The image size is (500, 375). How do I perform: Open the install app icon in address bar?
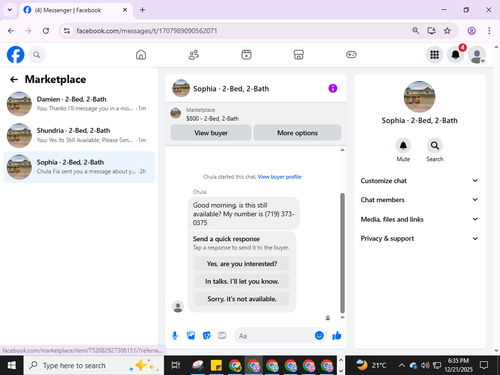pos(431,31)
